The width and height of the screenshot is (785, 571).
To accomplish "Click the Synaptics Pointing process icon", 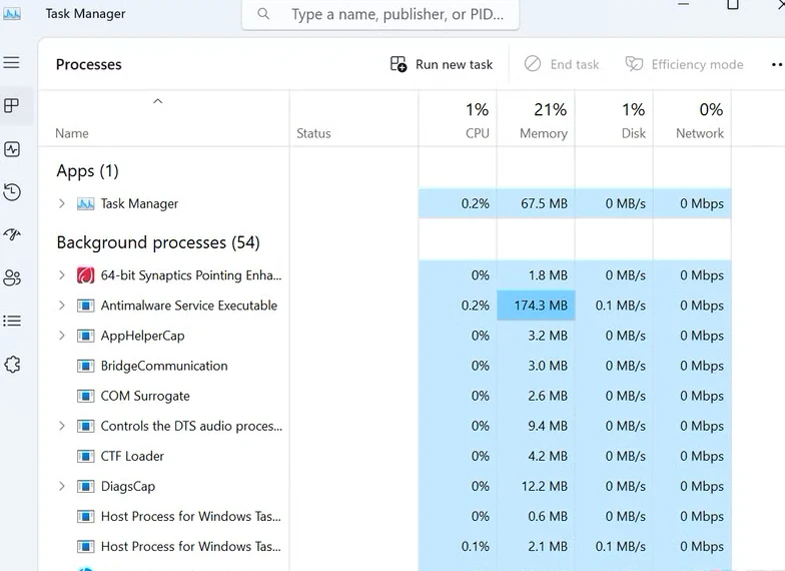I will pyautogui.click(x=86, y=275).
